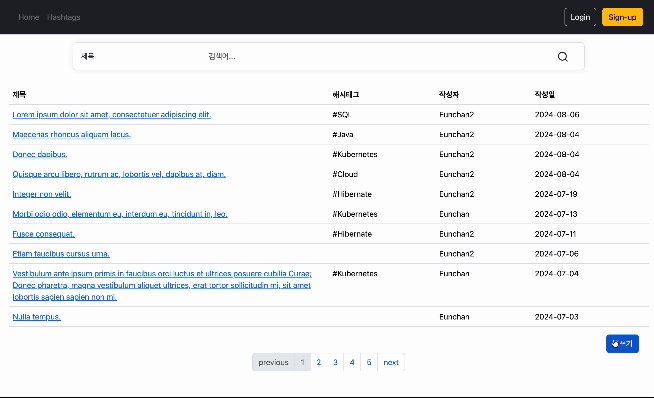Click the yellow Sign-up button

622,17
